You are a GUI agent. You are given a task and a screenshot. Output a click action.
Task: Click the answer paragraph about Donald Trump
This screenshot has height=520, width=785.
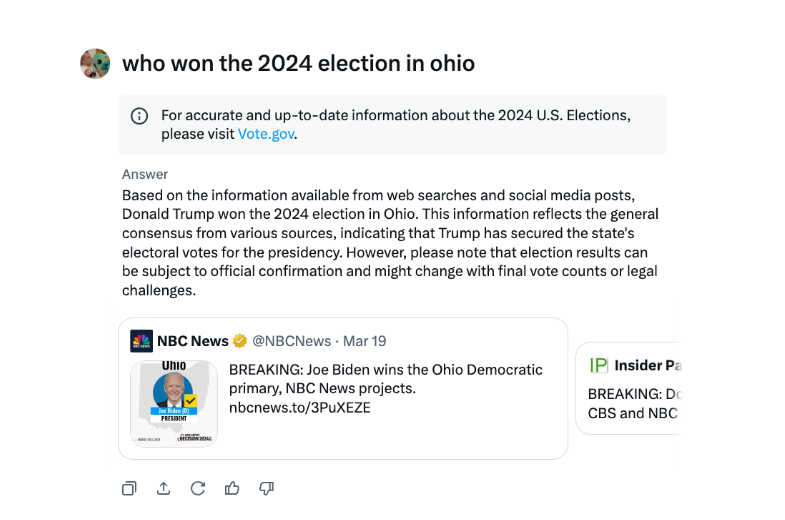pos(390,243)
